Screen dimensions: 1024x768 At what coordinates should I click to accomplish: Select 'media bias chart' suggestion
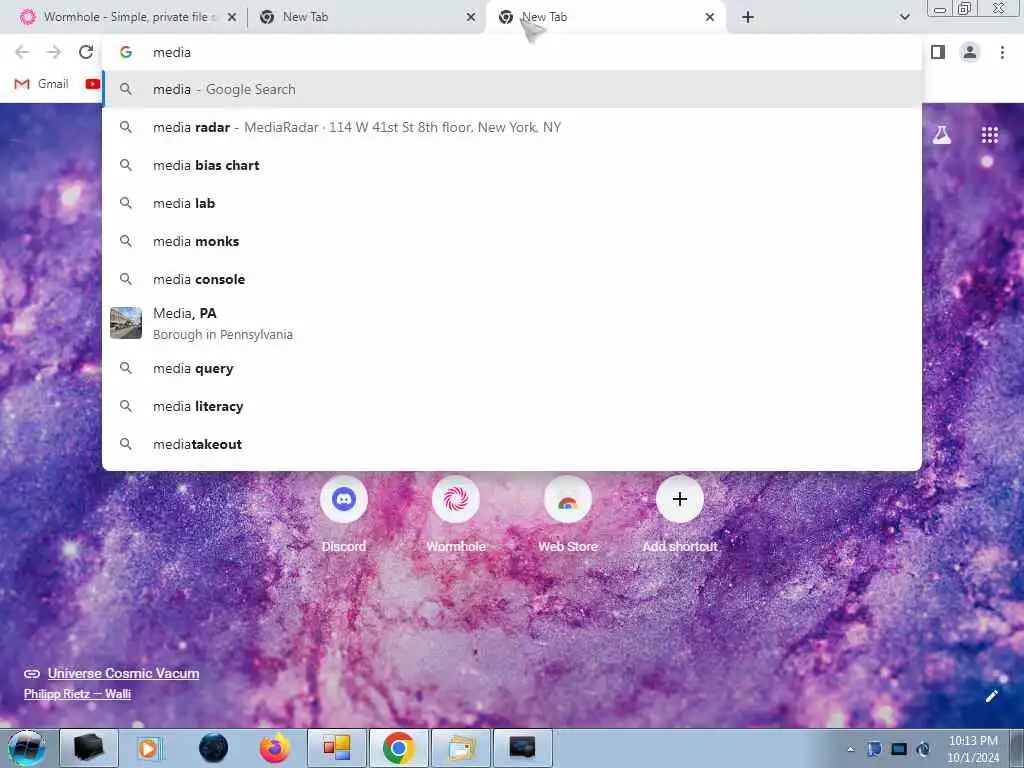point(512,165)
